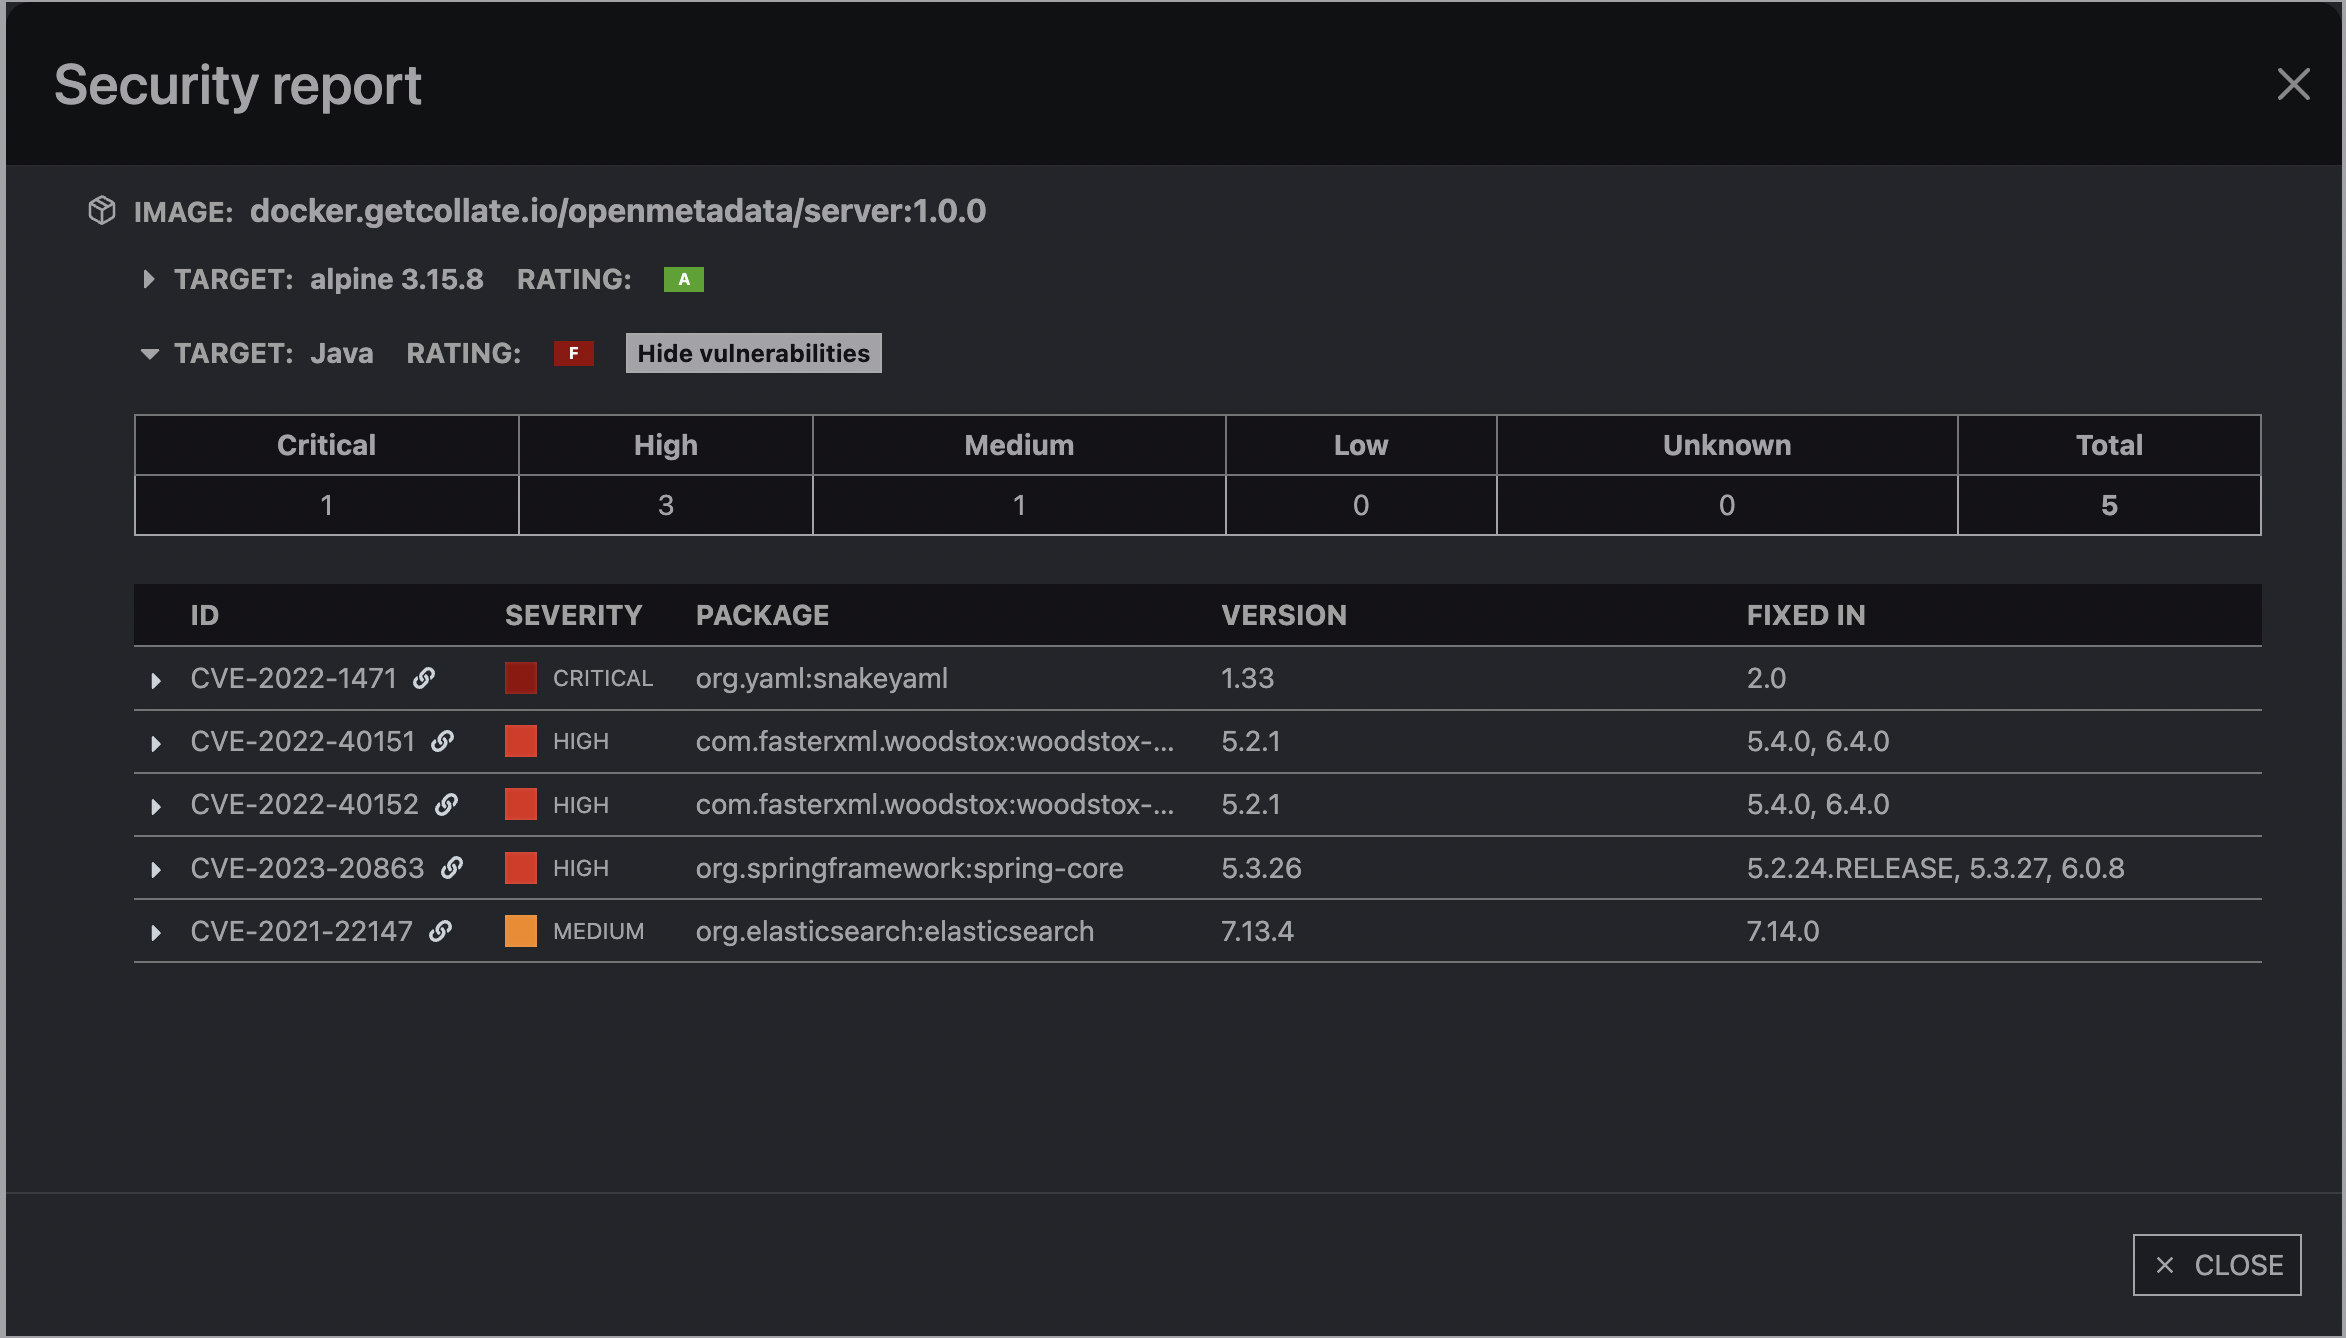Click the dark red CRITICAL severity swatch

(521, 678)
